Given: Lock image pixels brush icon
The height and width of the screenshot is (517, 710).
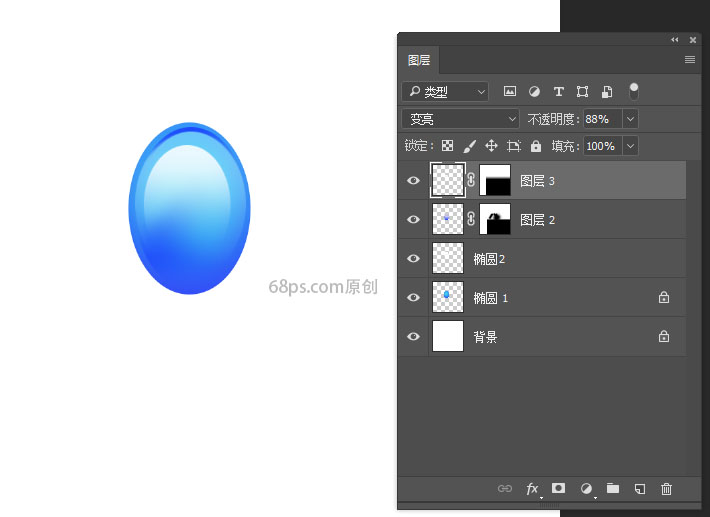Looking at the screenshot, I should tap(470, 146).
